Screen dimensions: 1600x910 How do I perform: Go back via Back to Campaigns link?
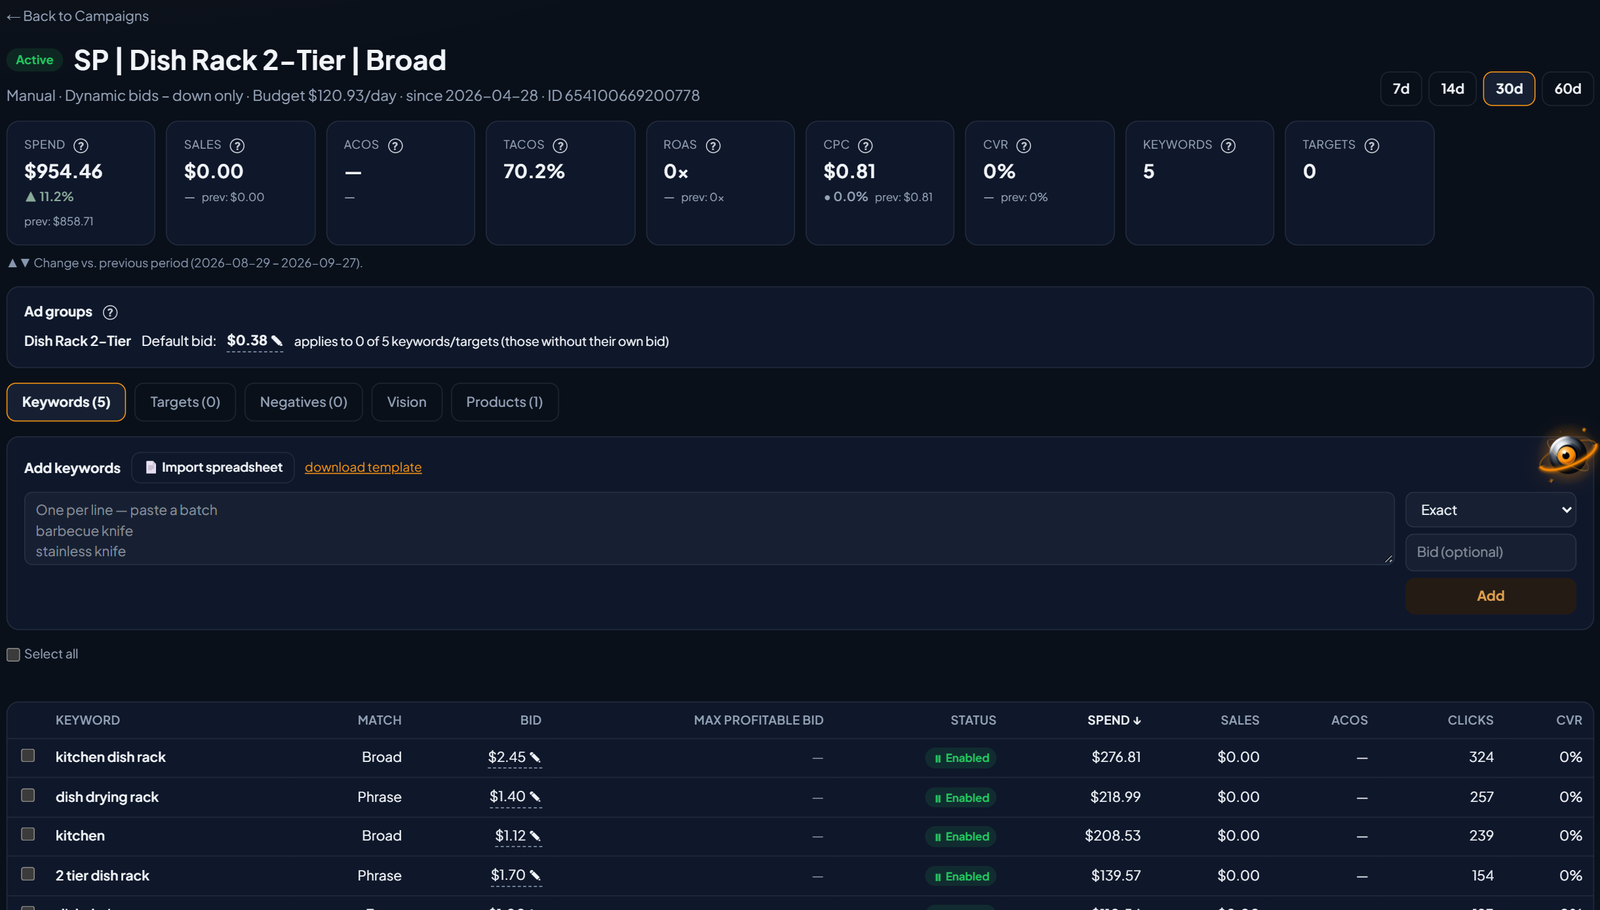[x=77, y=16]
